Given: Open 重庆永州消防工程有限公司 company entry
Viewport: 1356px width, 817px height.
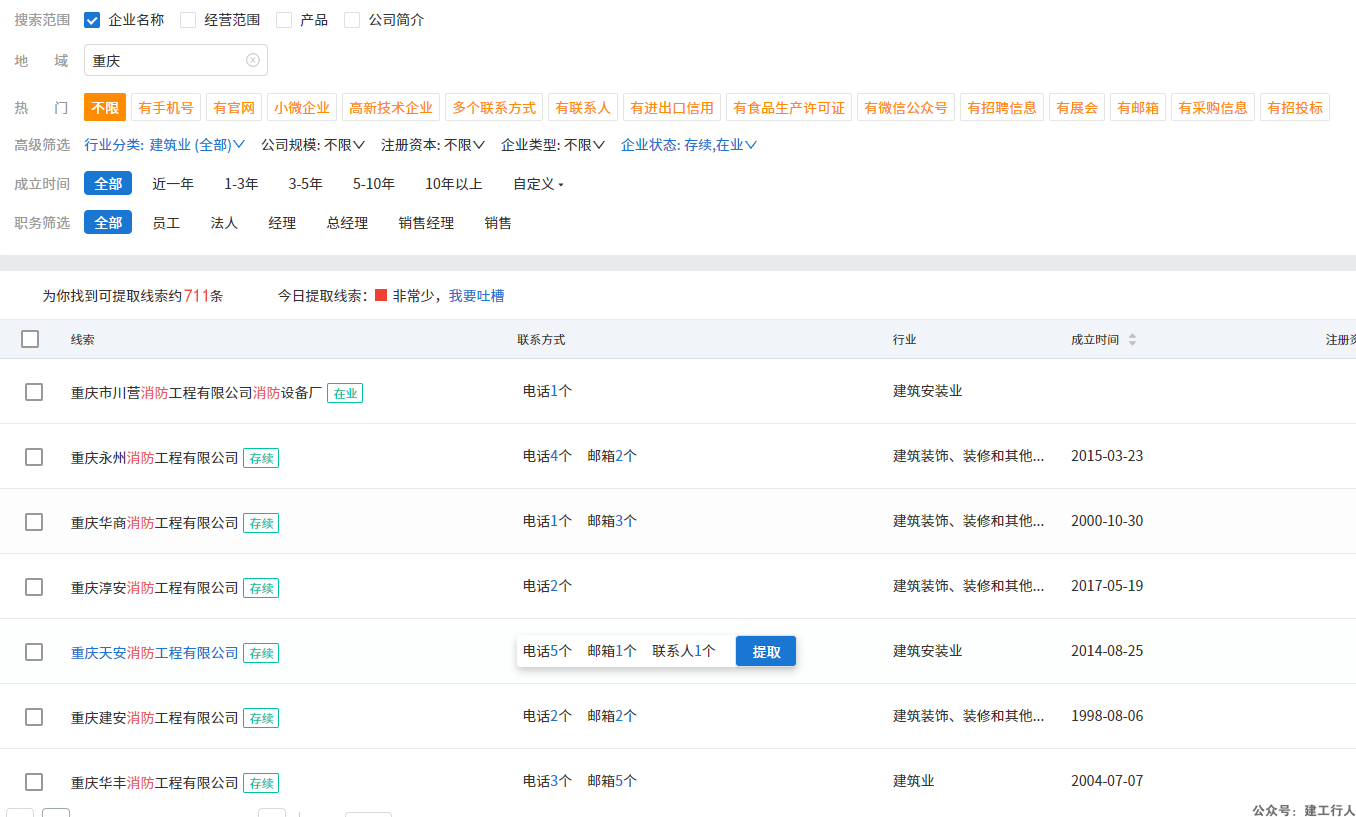Looking at the screenshot, I should point(155,458).
